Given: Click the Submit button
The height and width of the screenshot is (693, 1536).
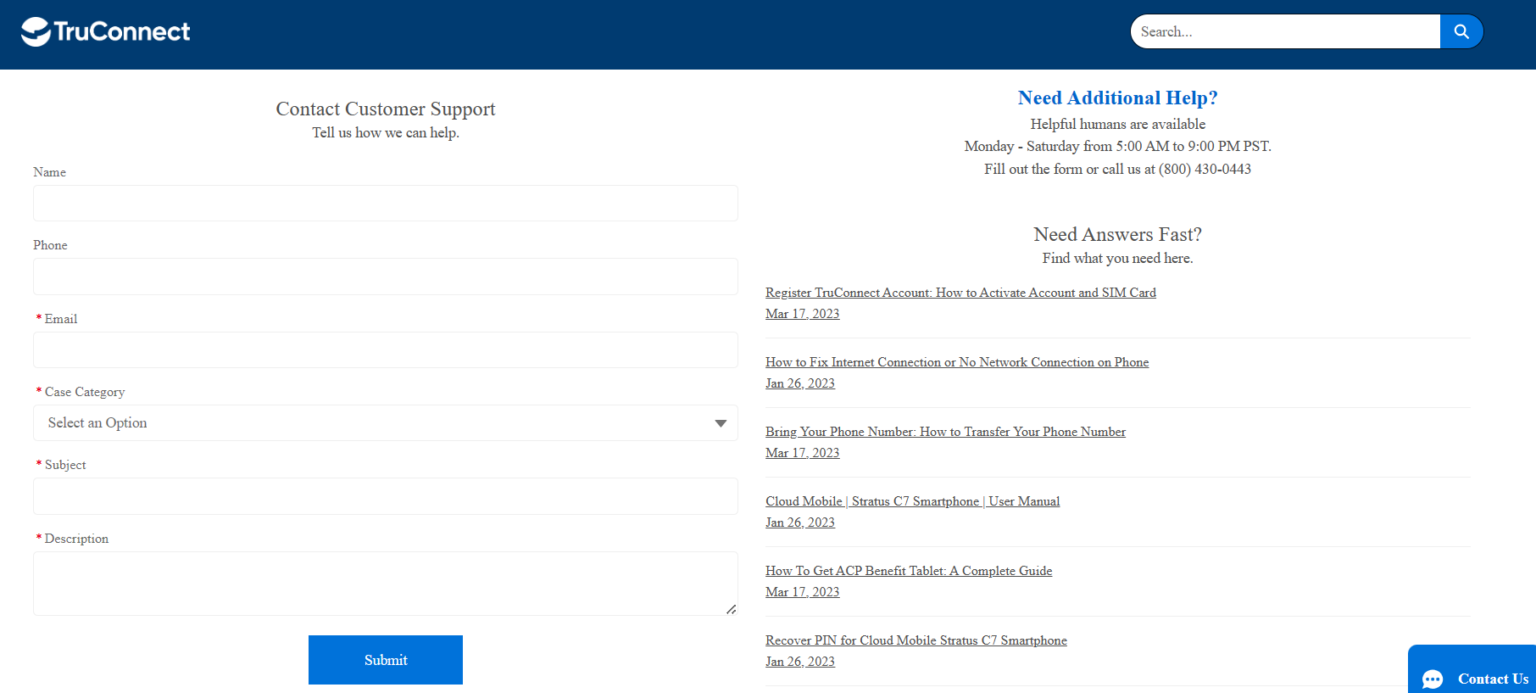Looking at the screenshot, I should click(x=385, y=660).
